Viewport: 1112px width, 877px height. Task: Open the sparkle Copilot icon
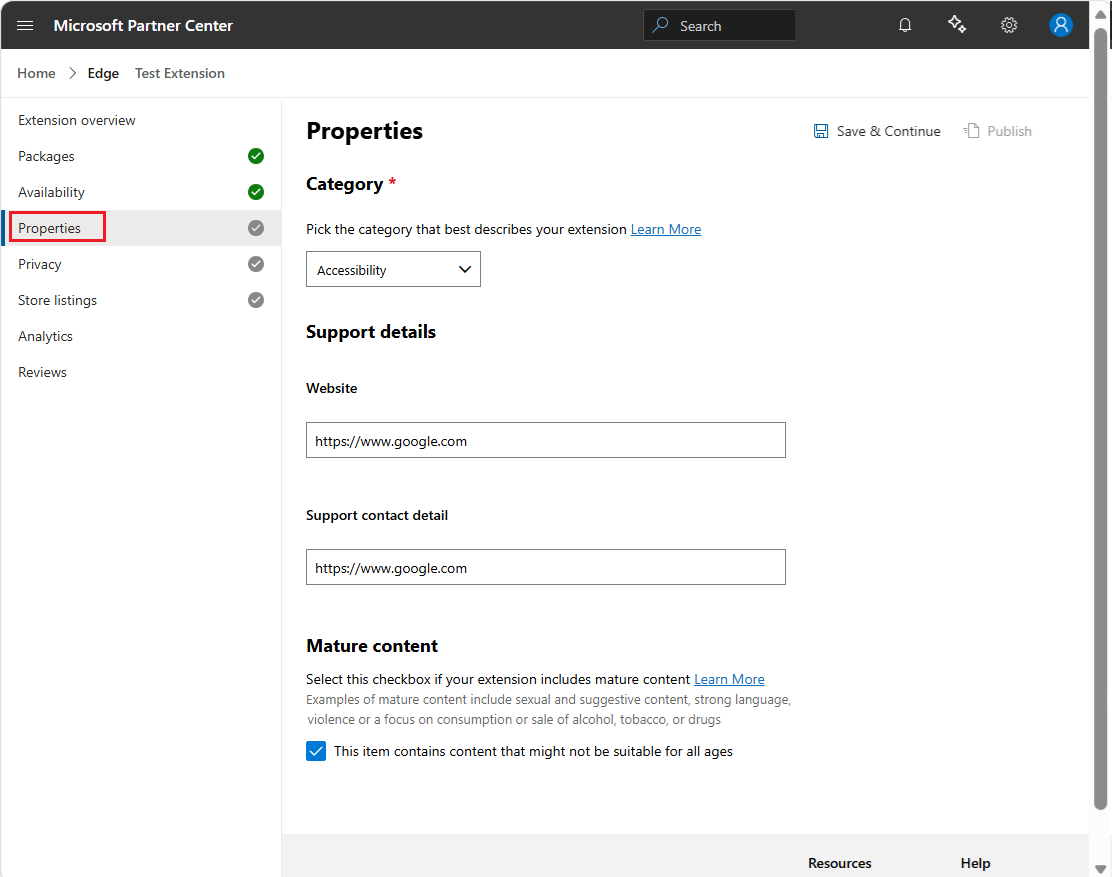coord(957,25)
